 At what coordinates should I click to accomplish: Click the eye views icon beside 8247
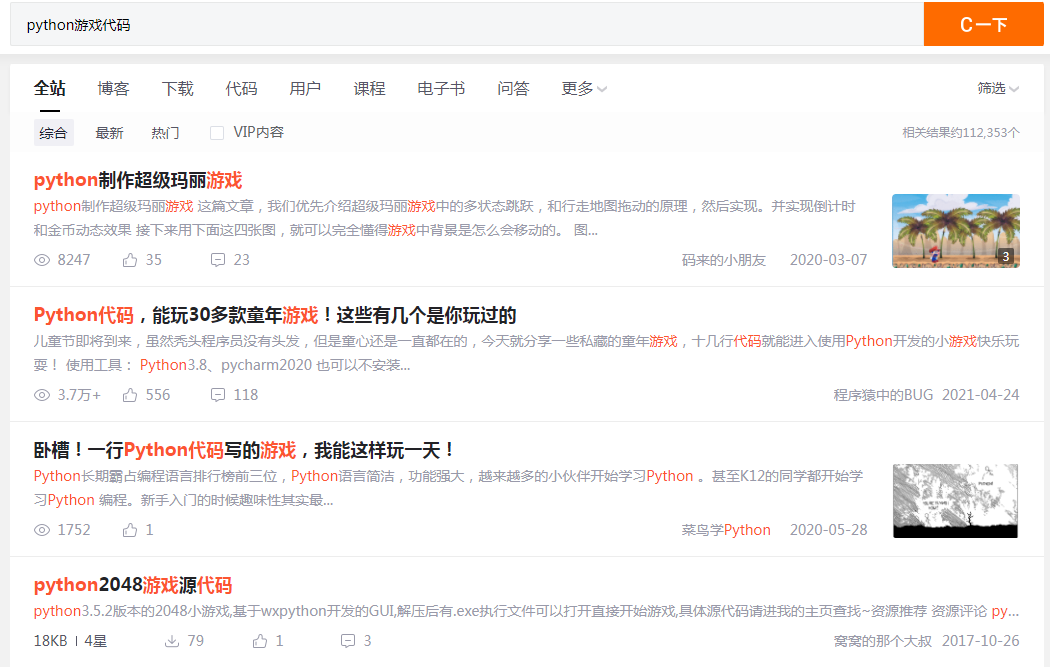(x=42, y=260)
